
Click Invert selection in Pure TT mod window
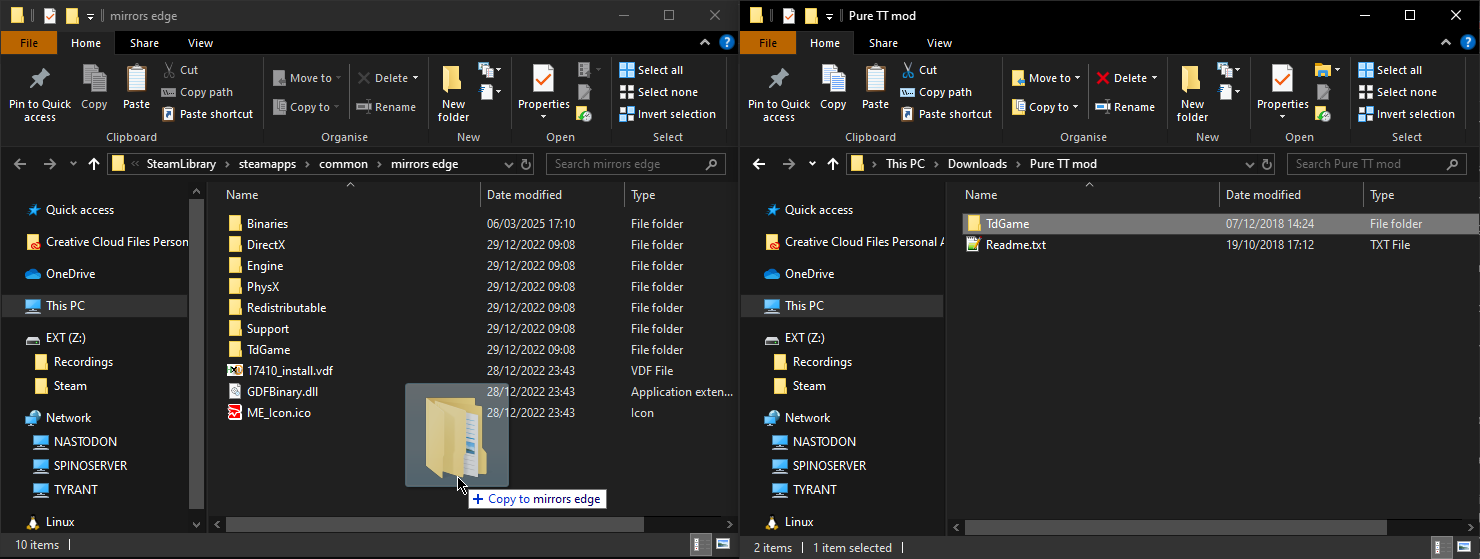pos(1406,114)
